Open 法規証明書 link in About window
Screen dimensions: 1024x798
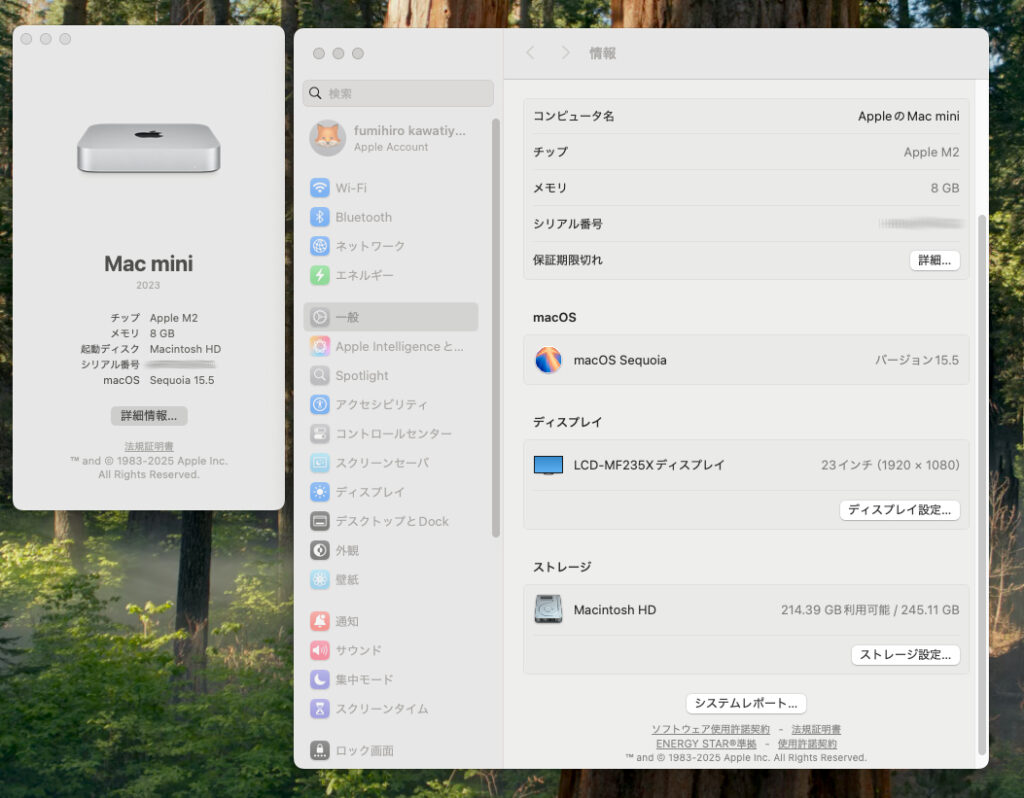149,447
